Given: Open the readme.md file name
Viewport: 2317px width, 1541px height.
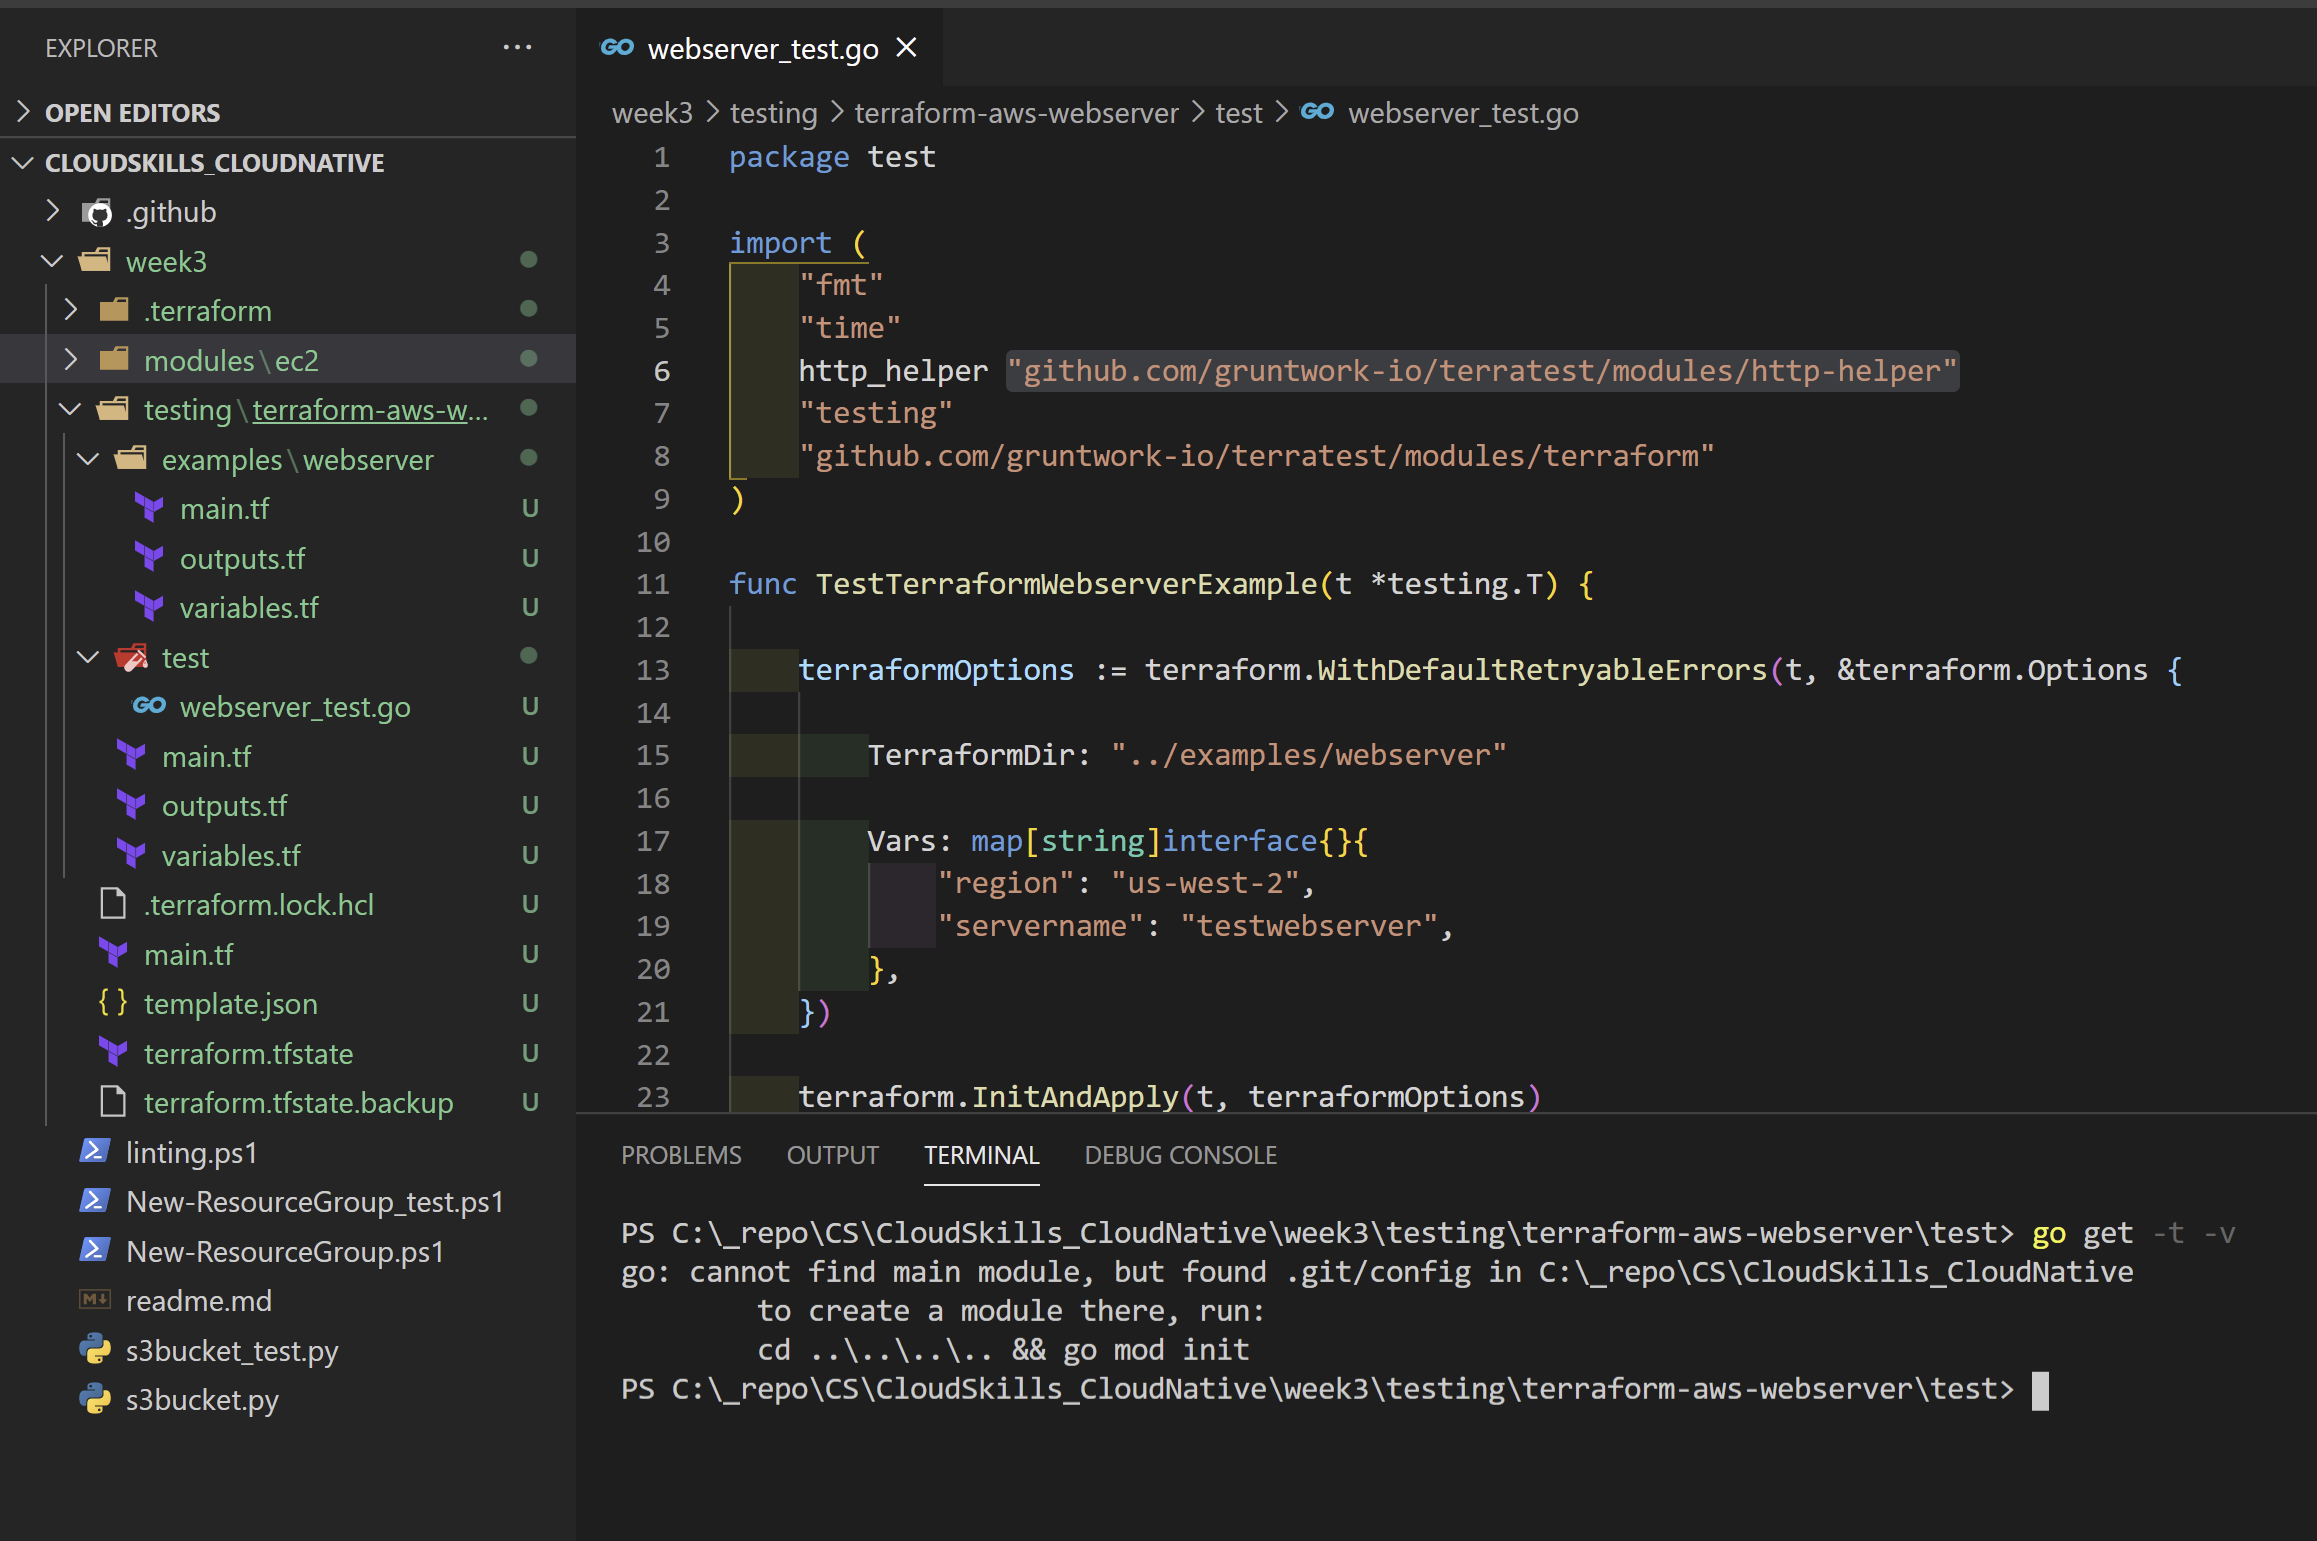Looking at the screenshot, I should [x=198, y=1300].
